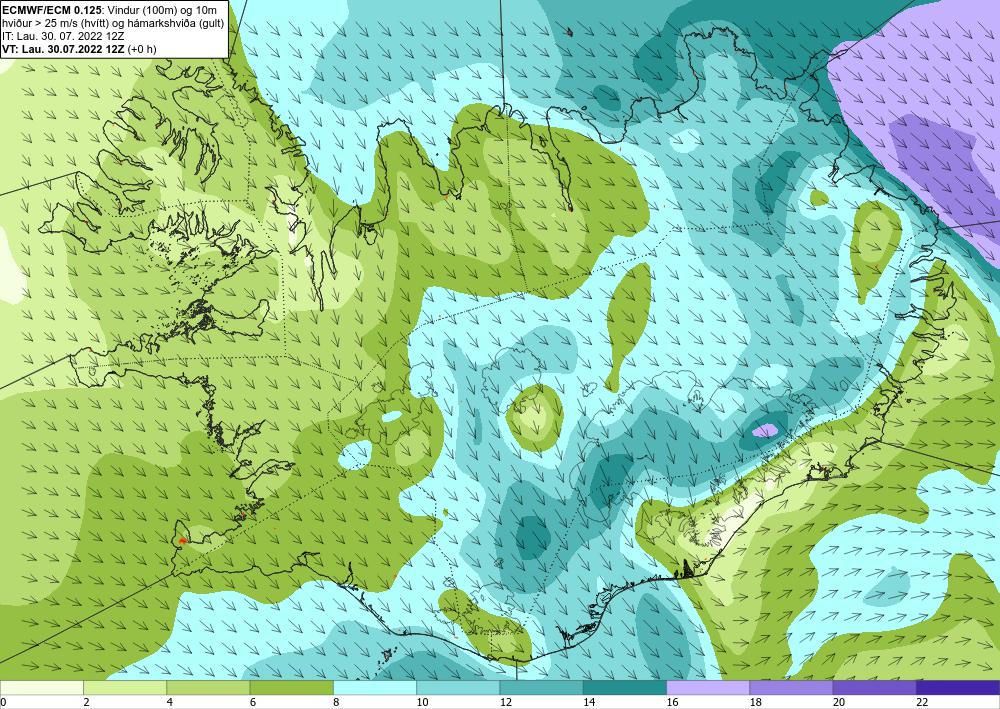Click the light yellow-green 2–4 legend swatch
The image size is (1000, 709).
pos(125,688)
